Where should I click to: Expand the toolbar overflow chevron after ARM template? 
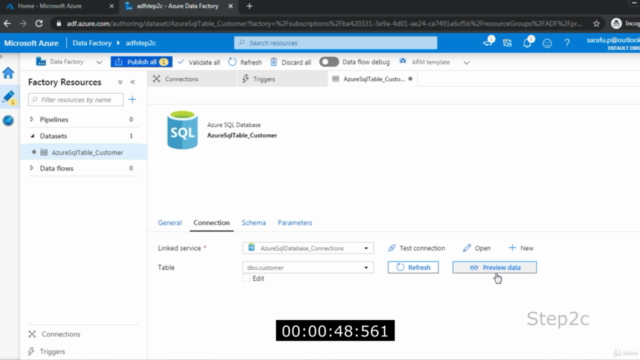point(467,62)
